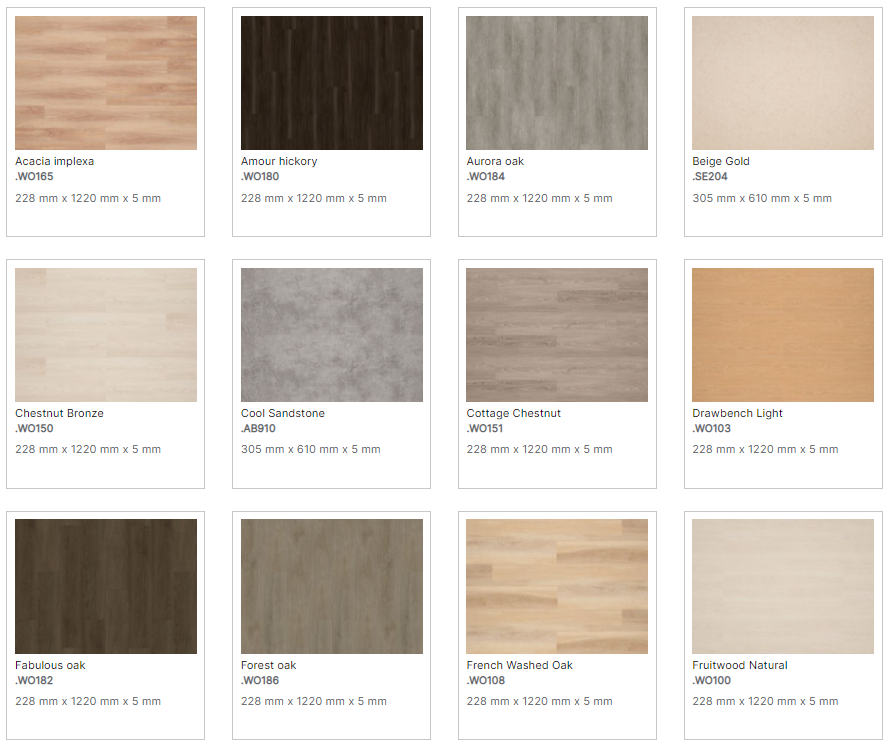Click the dimensions text under Aurora oak

click(539, 198)
